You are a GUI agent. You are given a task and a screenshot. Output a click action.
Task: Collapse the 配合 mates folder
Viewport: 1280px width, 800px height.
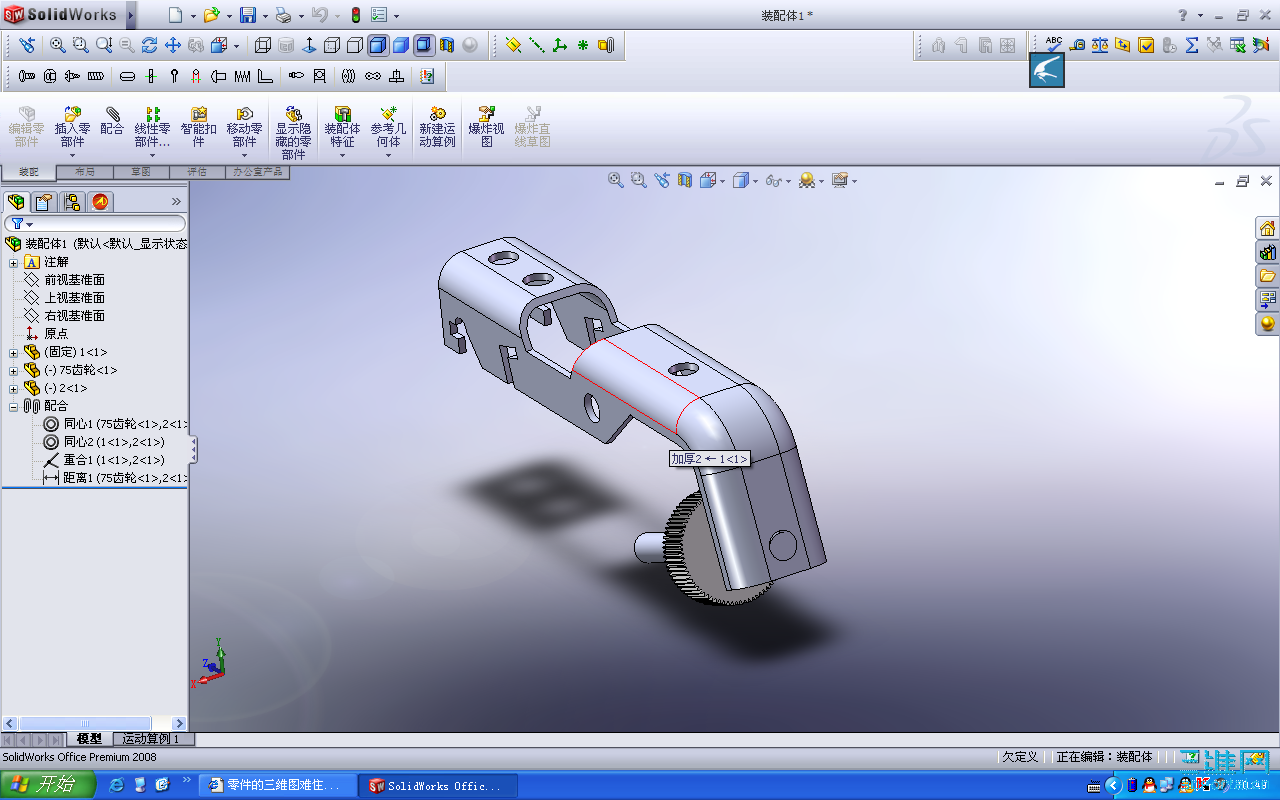click(14, 406)
